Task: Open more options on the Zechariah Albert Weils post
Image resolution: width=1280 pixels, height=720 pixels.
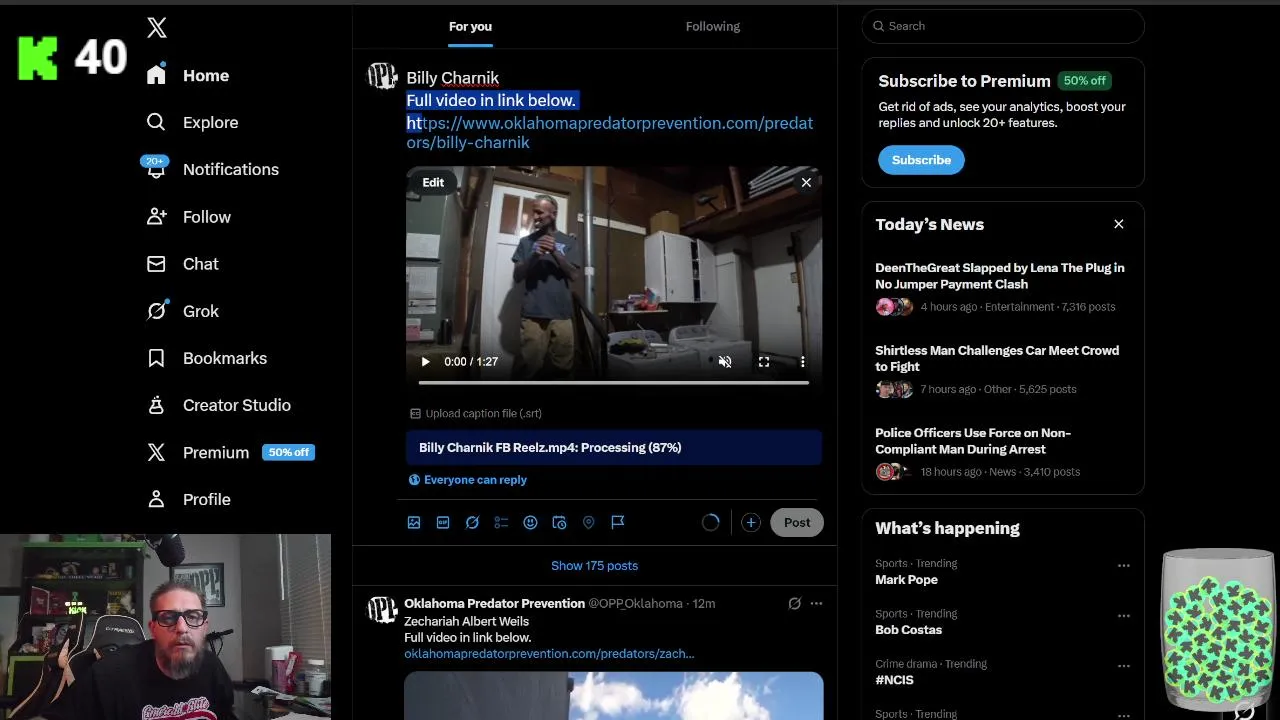Action: point(816,603)
